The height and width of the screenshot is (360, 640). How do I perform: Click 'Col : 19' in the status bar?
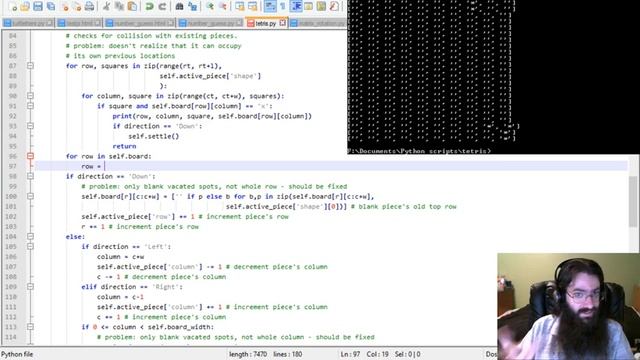(x=378, y=354)
